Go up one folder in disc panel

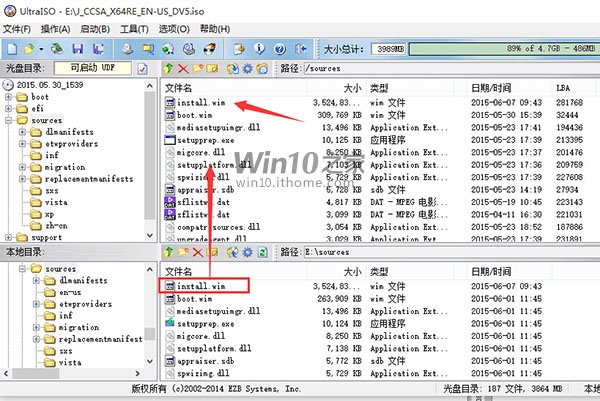(168, 69)
